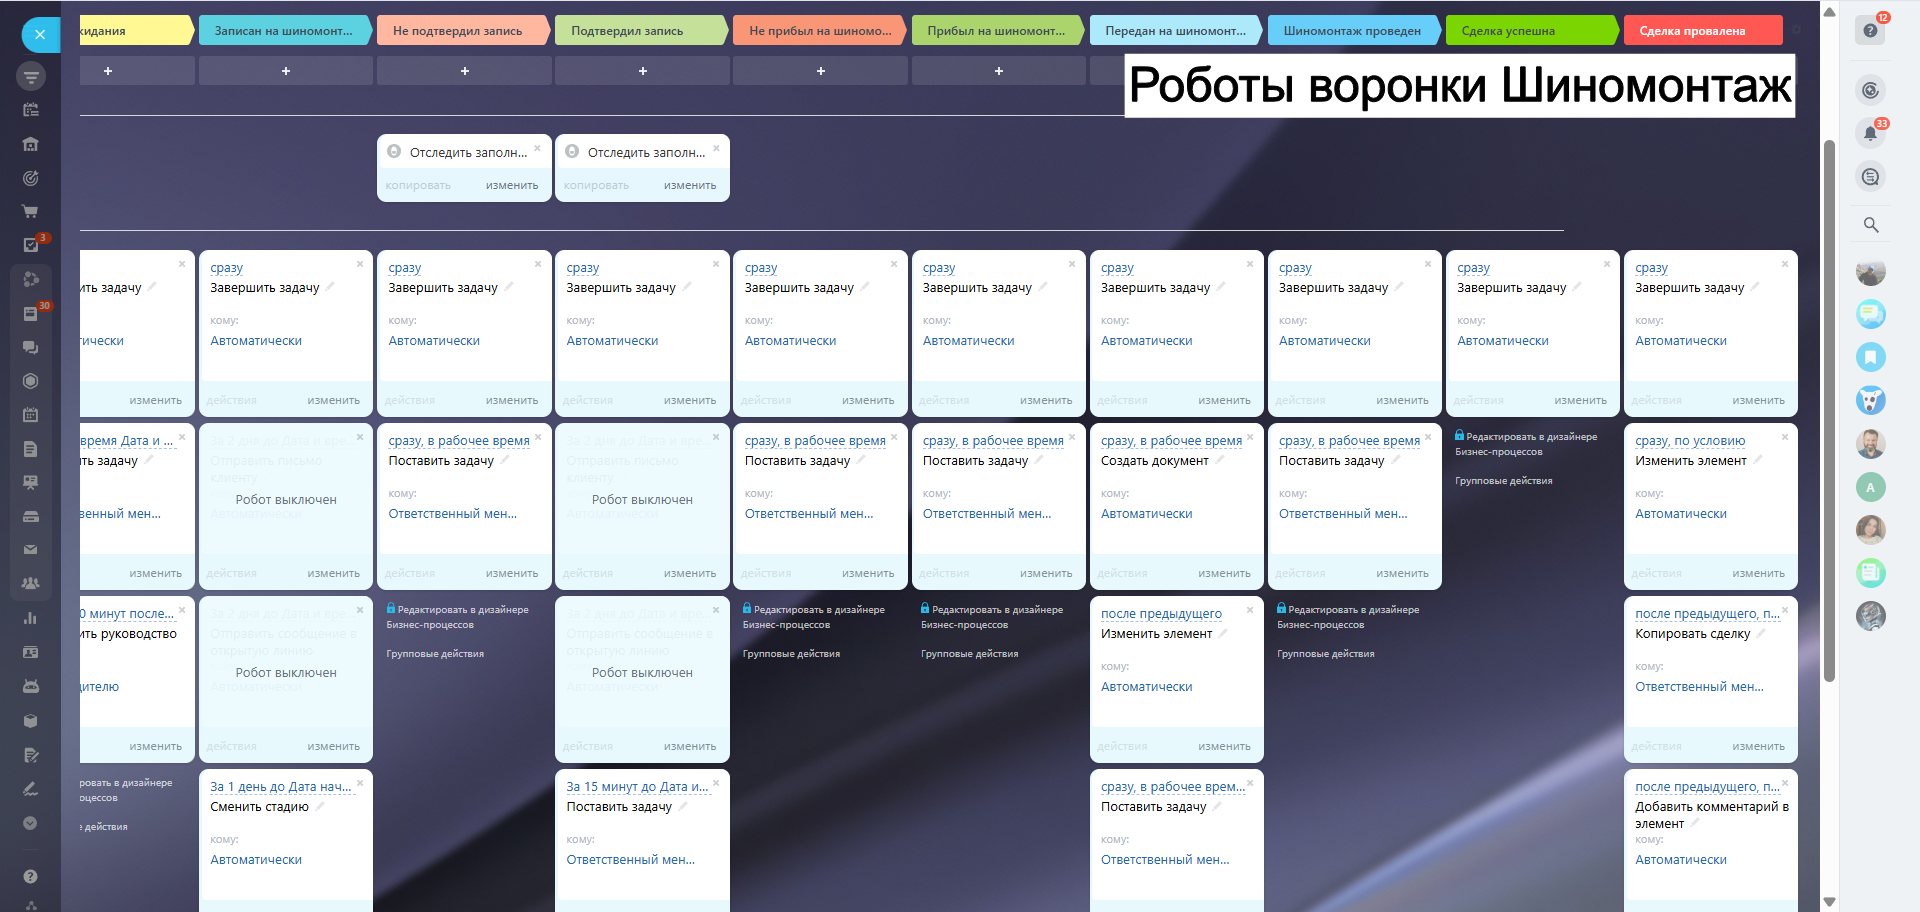This screenshot has width=1920, height=912.
Task: Select the 'Записан на шиномонт...' stage
Action: click(x=285, y=31)
